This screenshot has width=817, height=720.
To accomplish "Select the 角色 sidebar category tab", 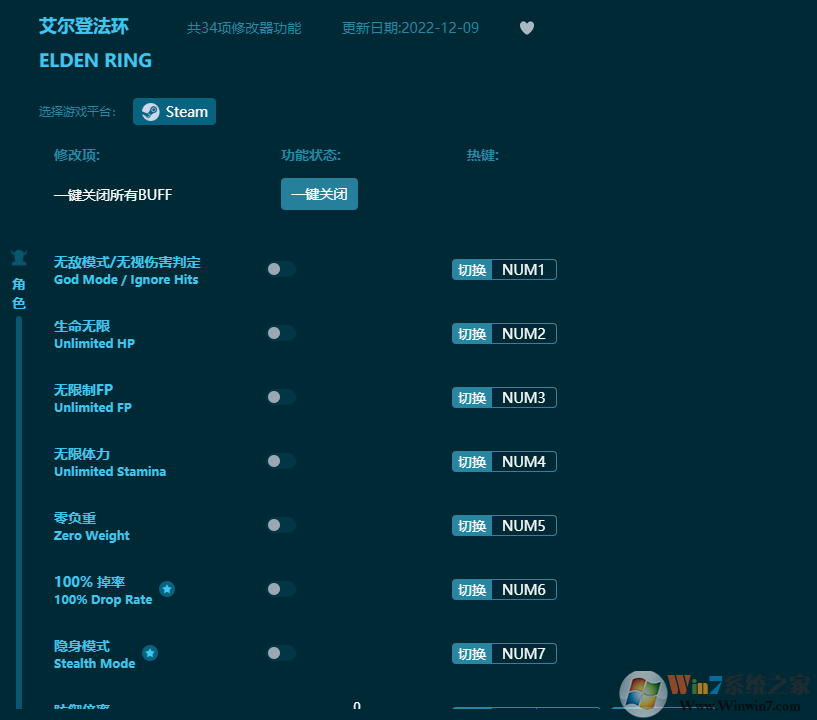I will [19, 294].
